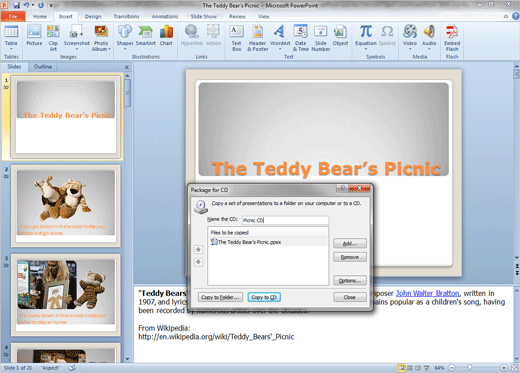The width and height of the screenshot is (520, 373).
Task: Click Copy to CD button
Action: pyautogui.click(x=264, y=297)
